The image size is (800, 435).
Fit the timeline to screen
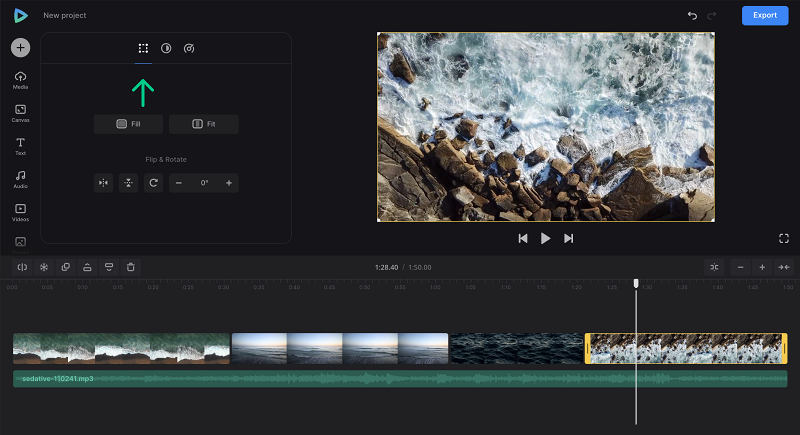(784, 267)
